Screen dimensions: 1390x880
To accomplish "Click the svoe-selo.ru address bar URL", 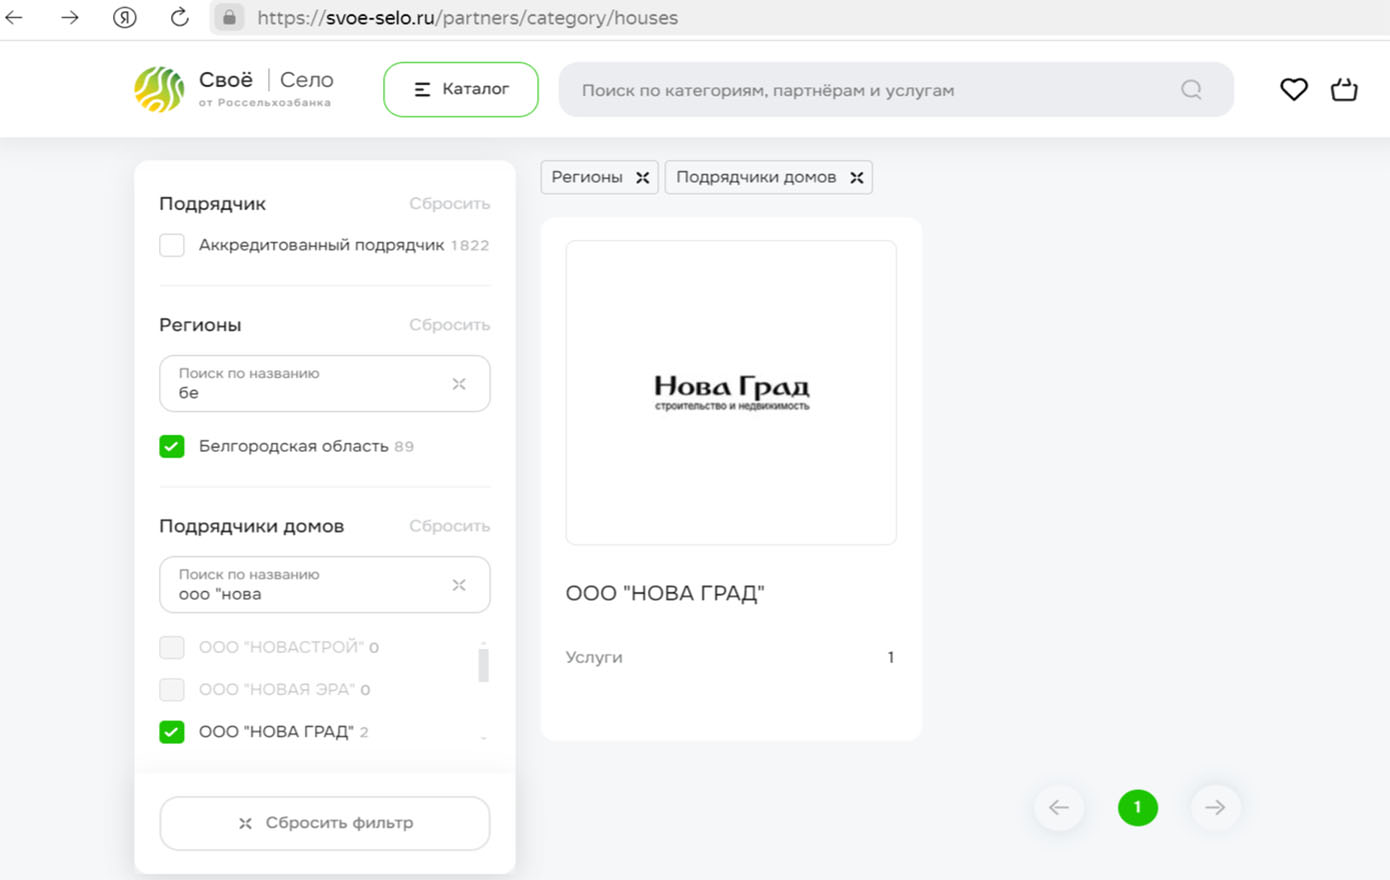I will point(467,18).
